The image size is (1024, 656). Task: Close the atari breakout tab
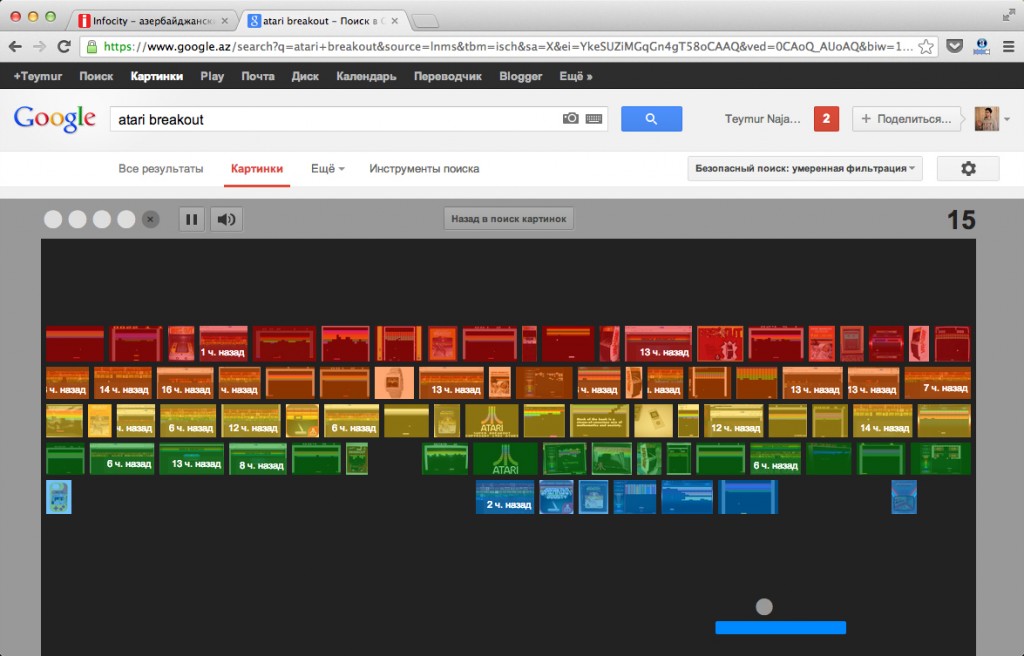tap(394, 21)
